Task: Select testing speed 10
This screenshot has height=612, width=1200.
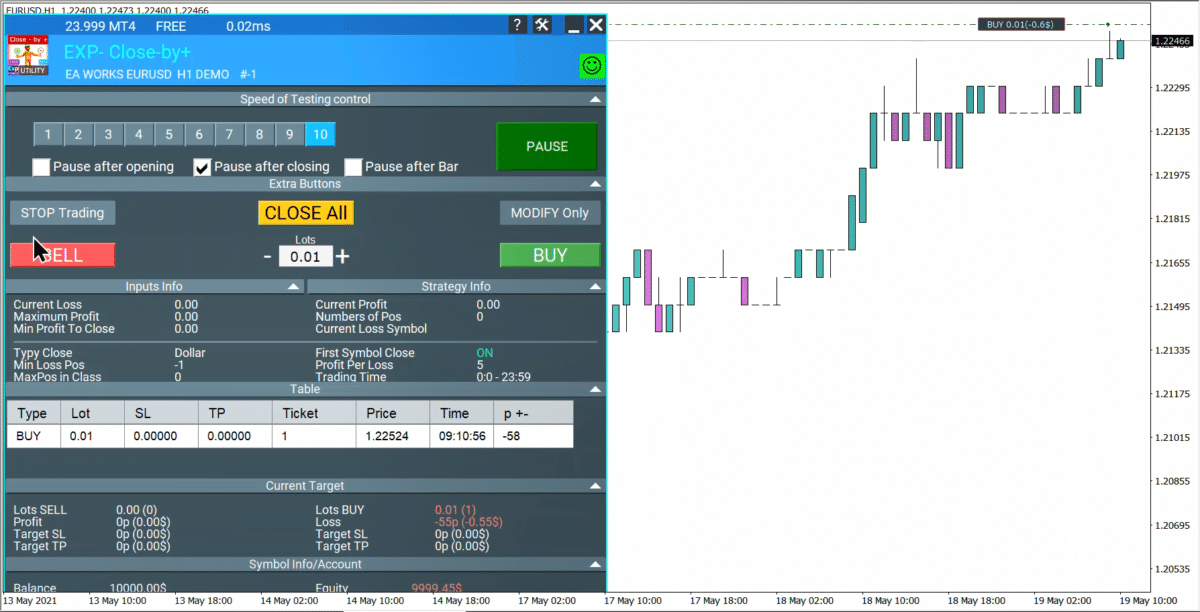Action: [320, 135]
